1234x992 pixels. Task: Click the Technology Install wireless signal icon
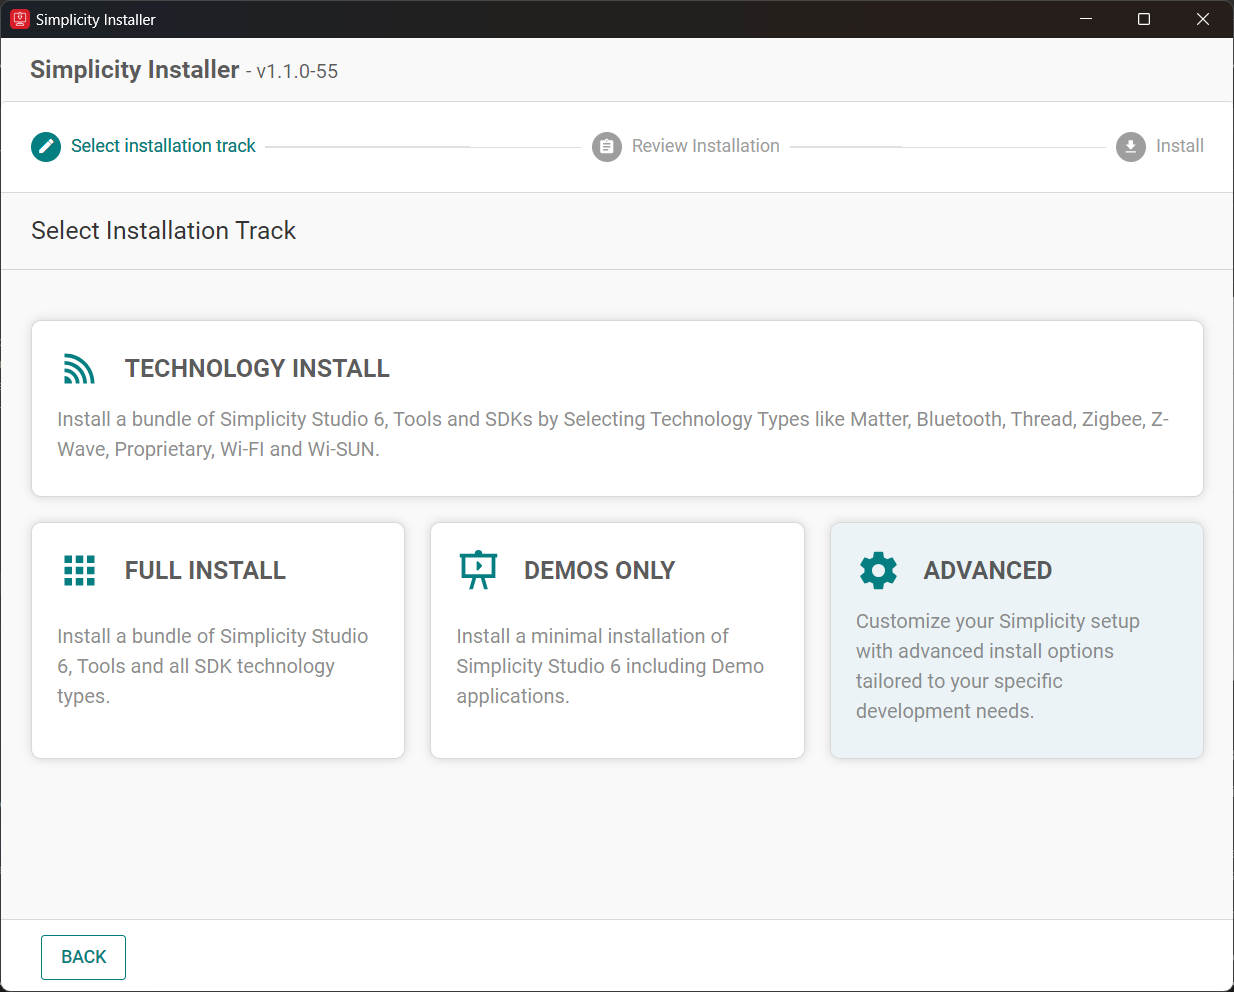click(78, 368)
